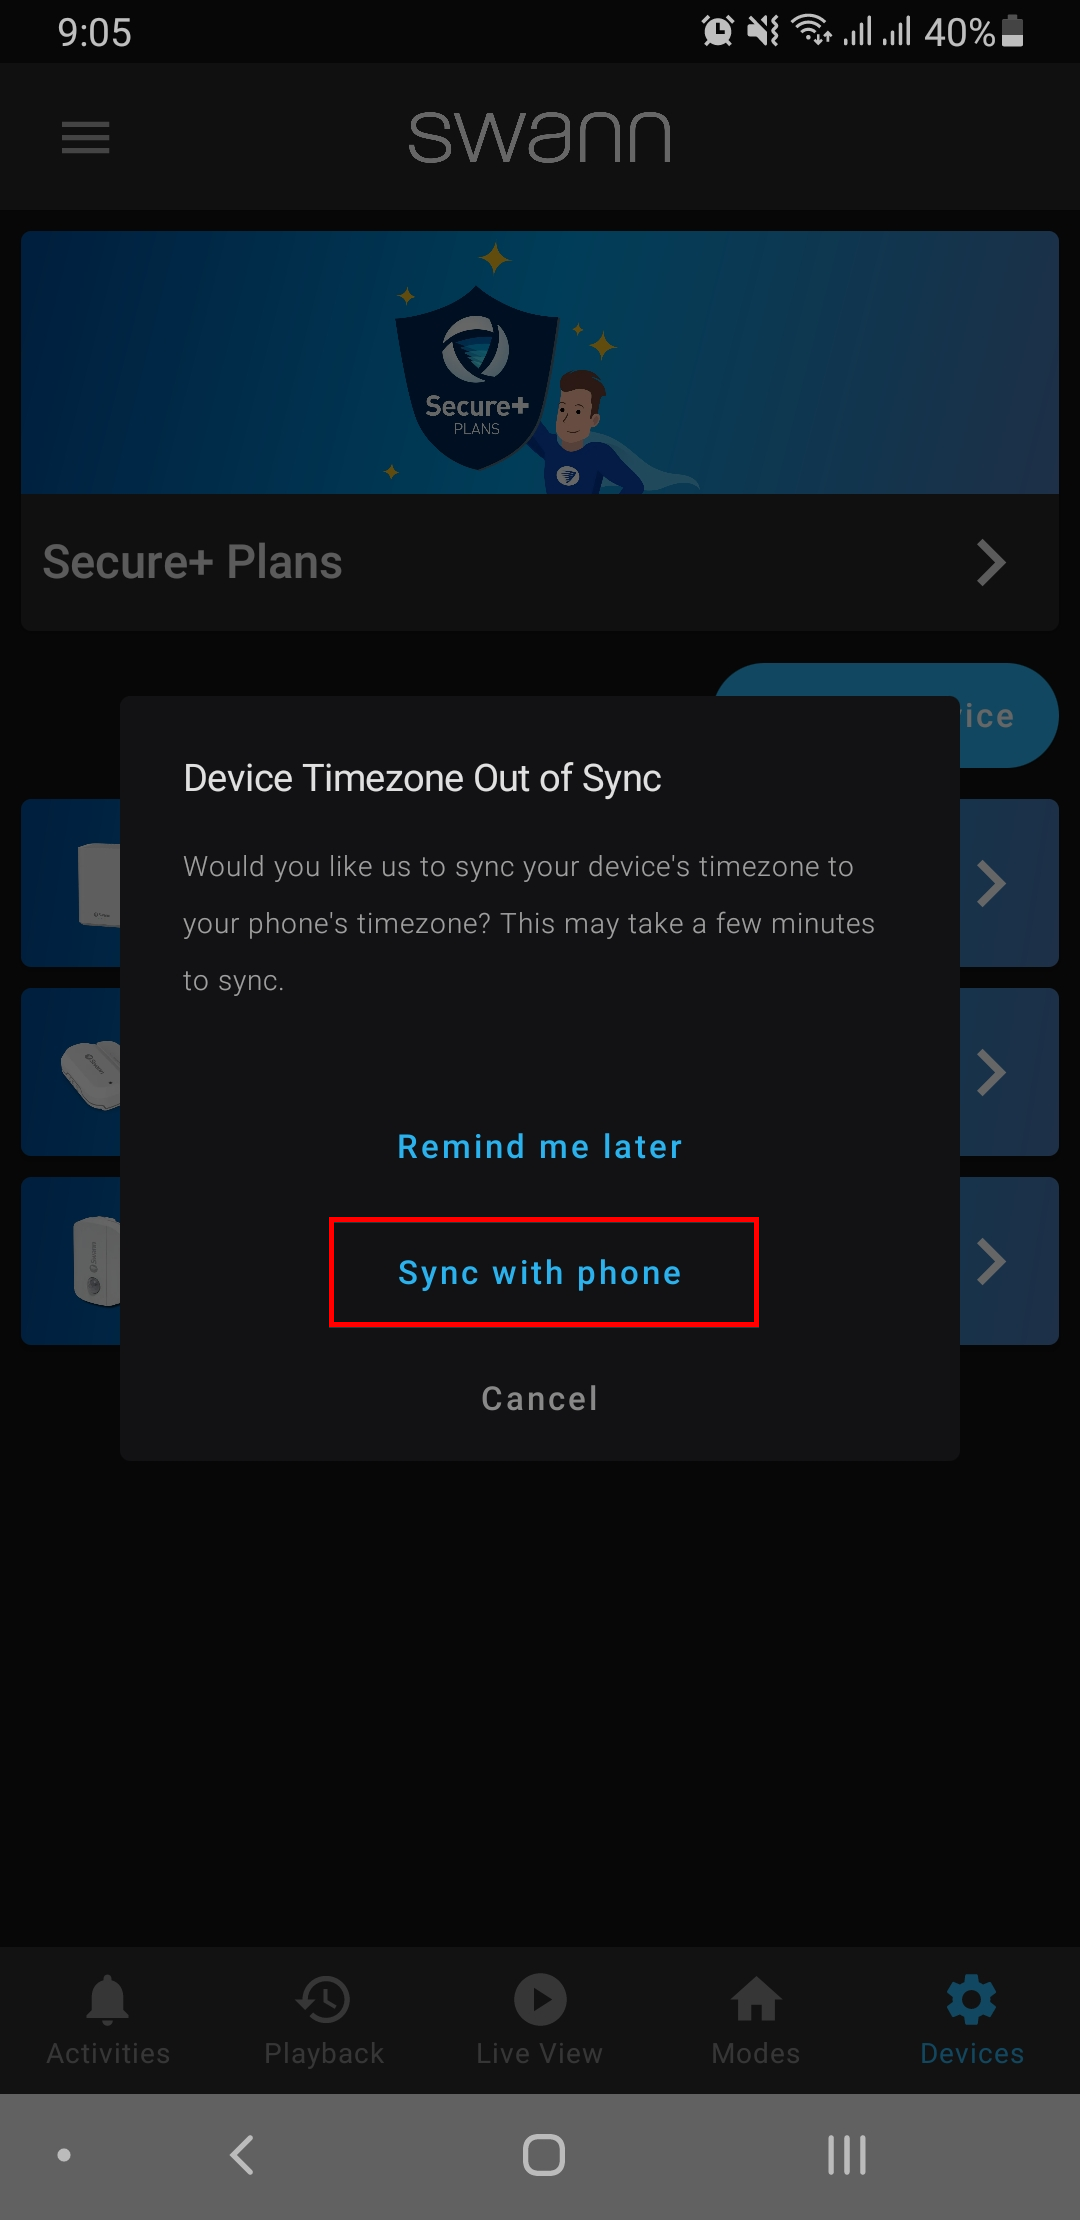Cancel the timezone sync dialog
The height and width of the screenshot is (2220, 1080).
pos(540,1399)
